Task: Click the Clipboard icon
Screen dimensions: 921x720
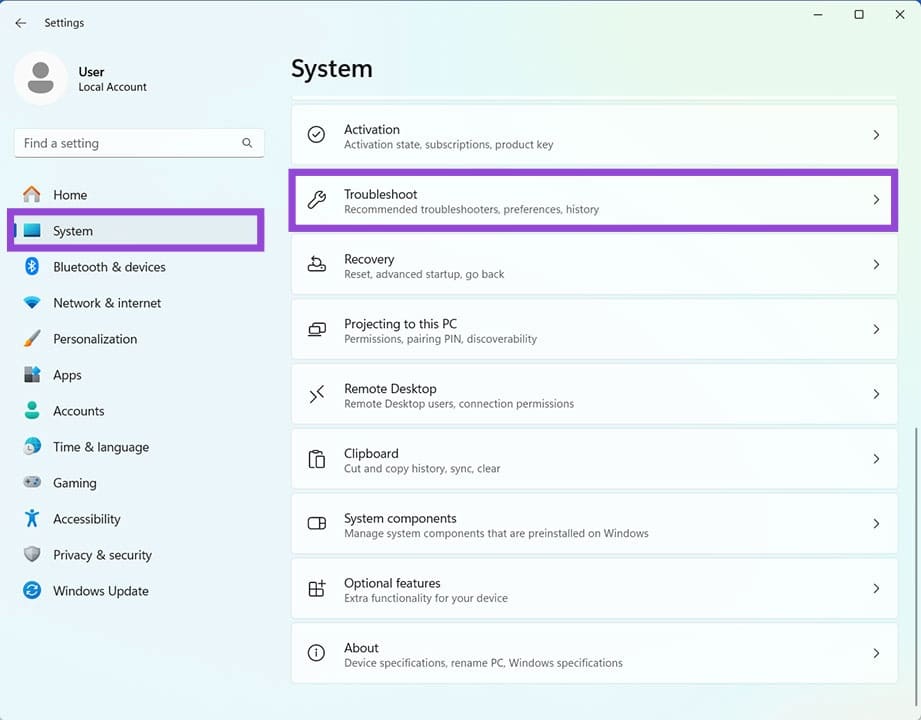Action: pos(317,460)
